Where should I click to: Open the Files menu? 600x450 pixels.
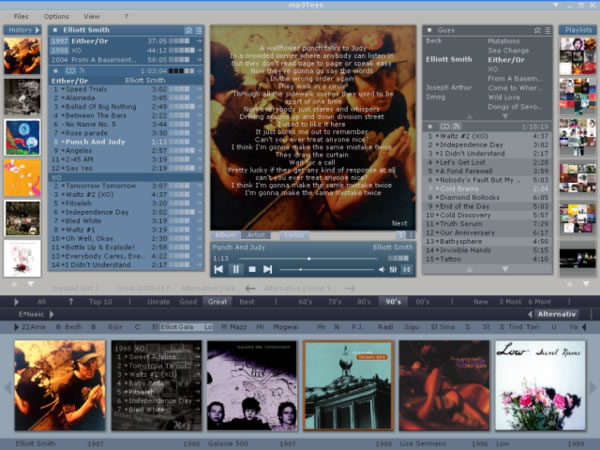coord(21,16)
